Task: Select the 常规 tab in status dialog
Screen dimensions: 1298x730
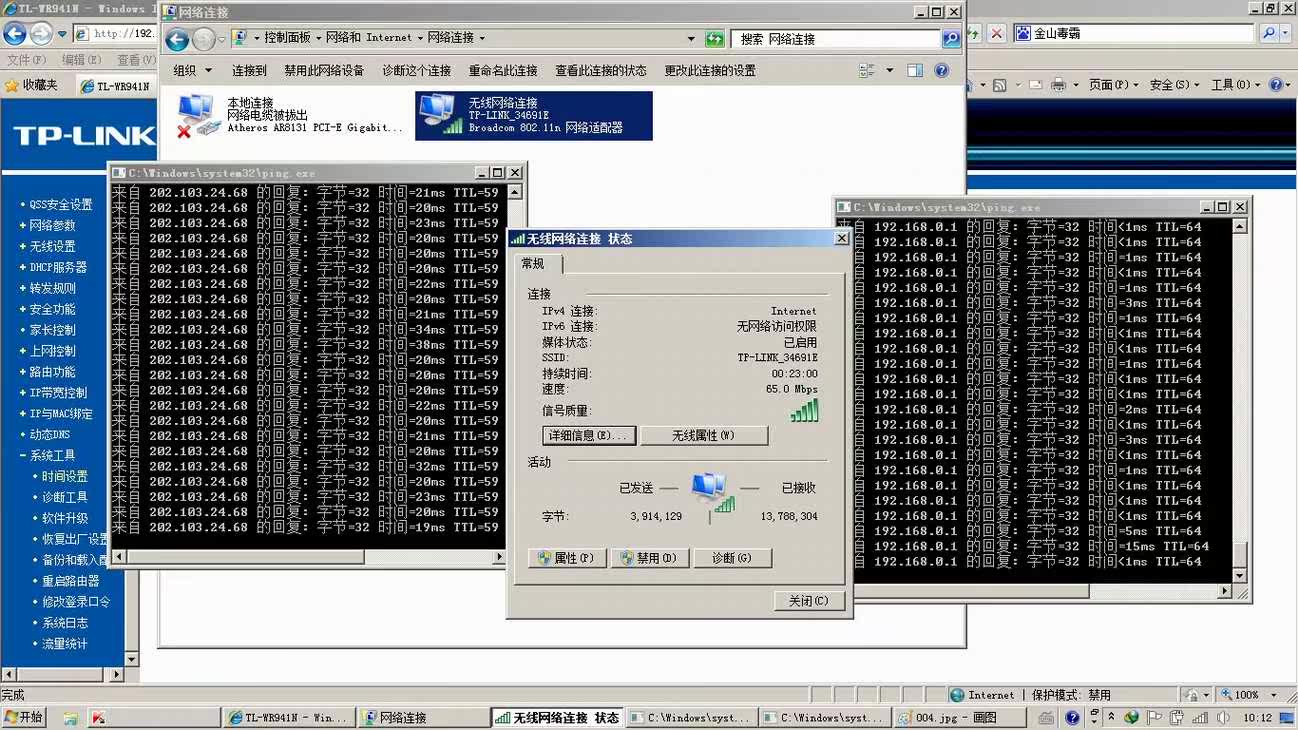Action: point(533,264)
